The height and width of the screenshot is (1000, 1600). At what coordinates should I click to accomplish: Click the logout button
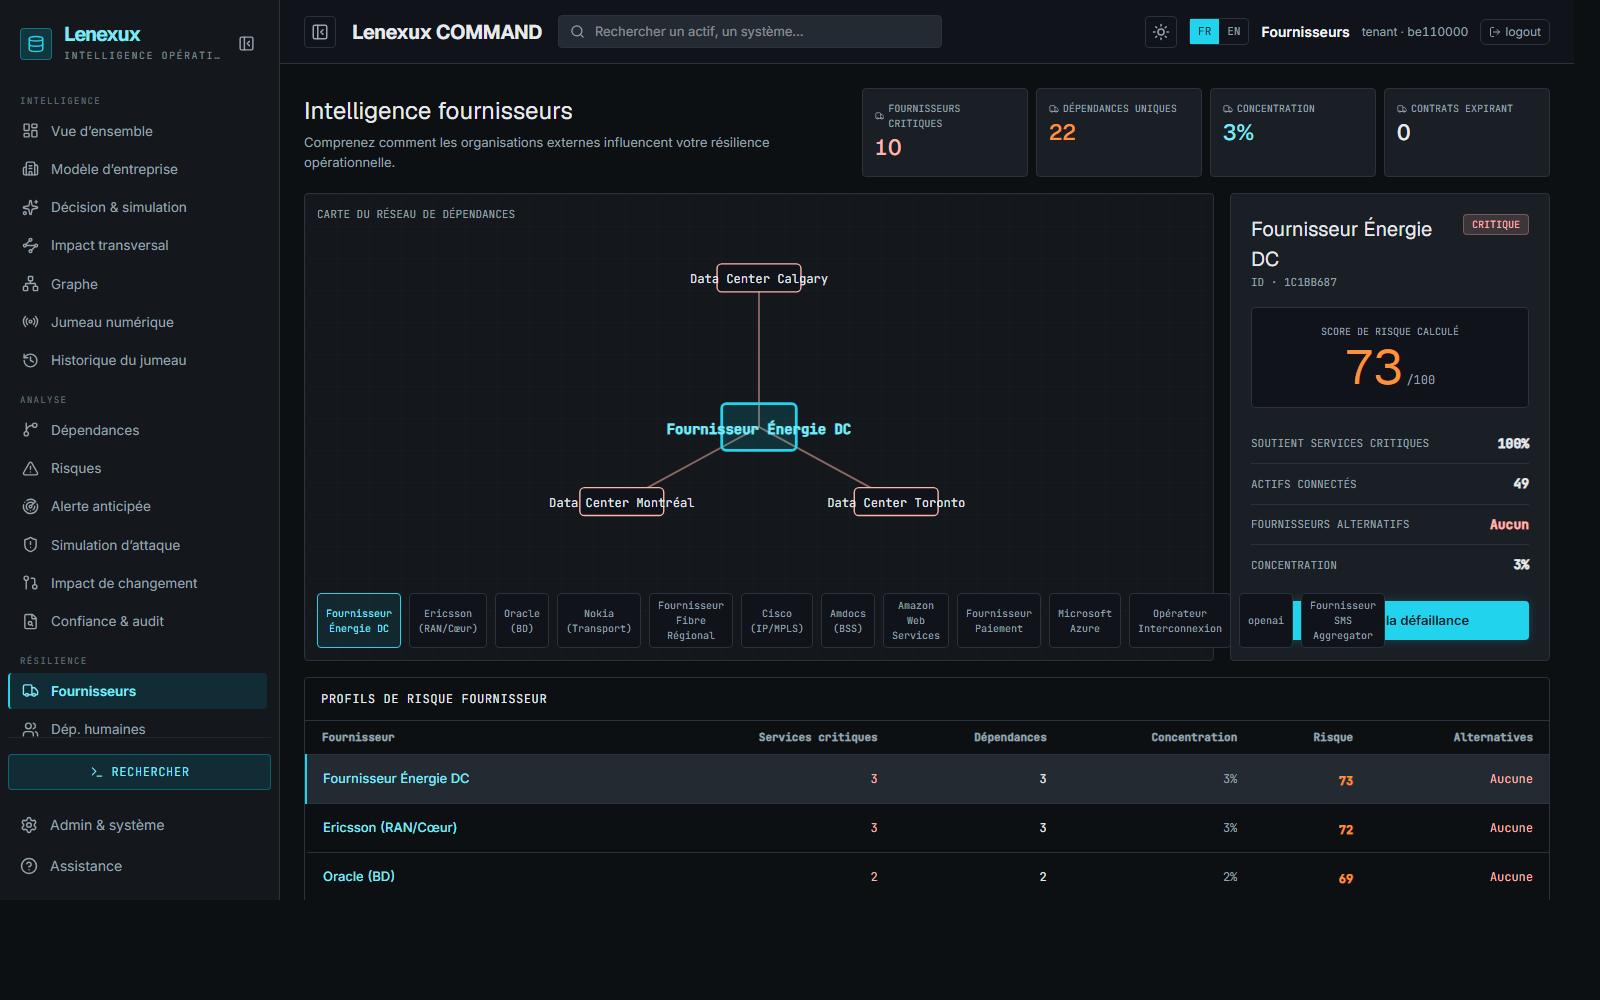point(1515,32)
